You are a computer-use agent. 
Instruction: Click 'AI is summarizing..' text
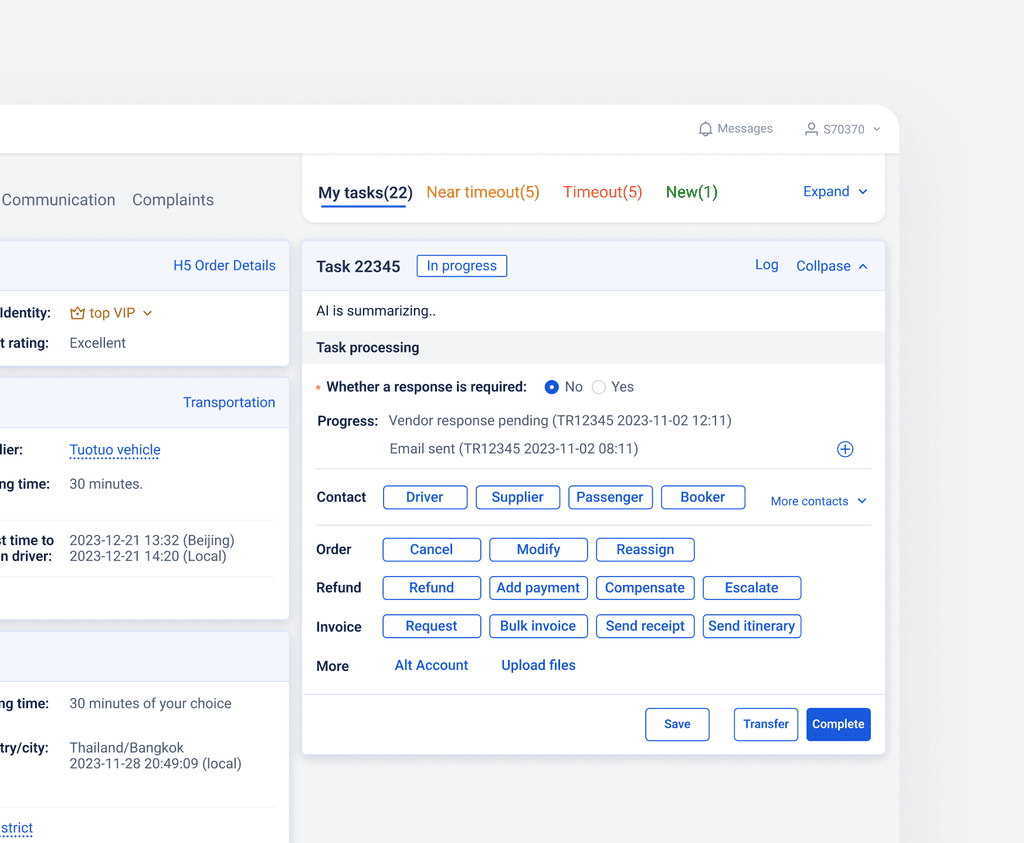pyautogui.click(x=376, y=311)
